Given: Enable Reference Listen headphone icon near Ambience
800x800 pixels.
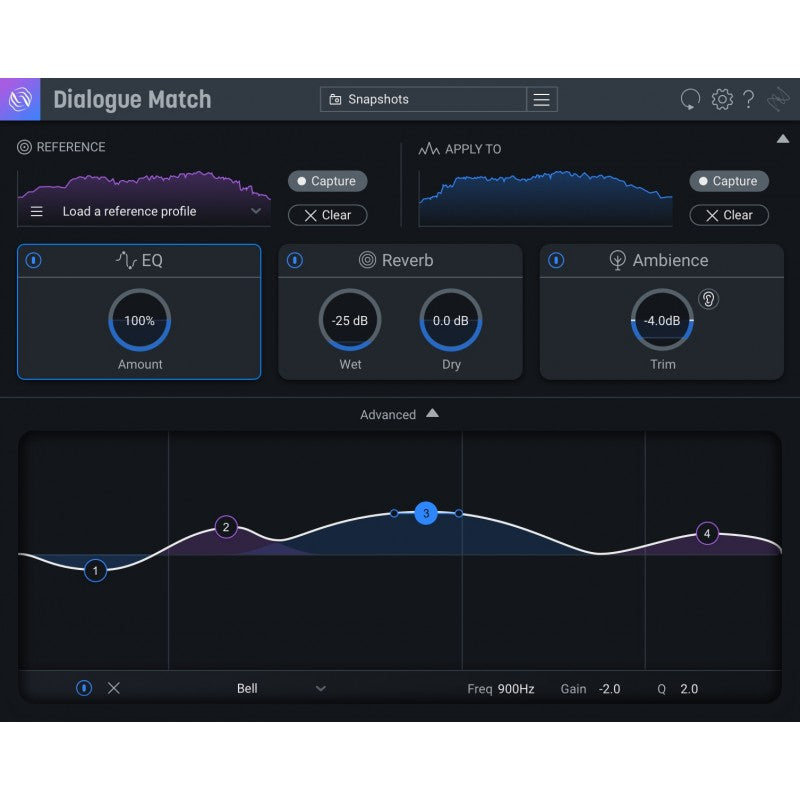Looking at the screenshot, I should tap(708, 299).
